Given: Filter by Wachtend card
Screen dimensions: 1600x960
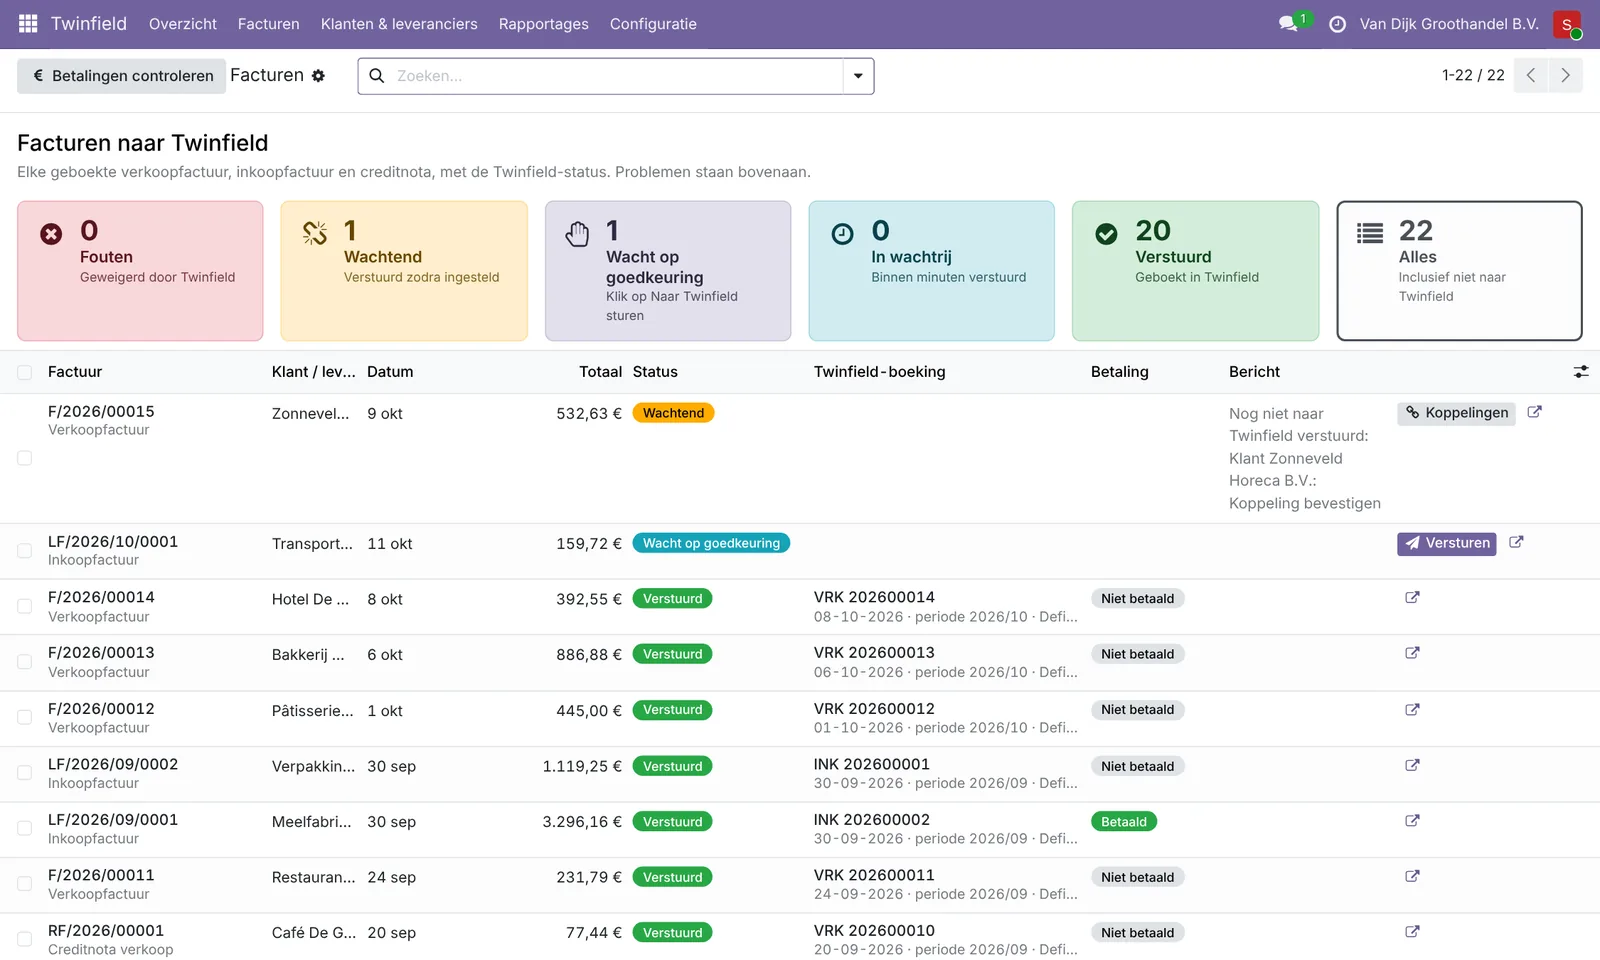Looking at the screenshot, I should pos(404,271).
